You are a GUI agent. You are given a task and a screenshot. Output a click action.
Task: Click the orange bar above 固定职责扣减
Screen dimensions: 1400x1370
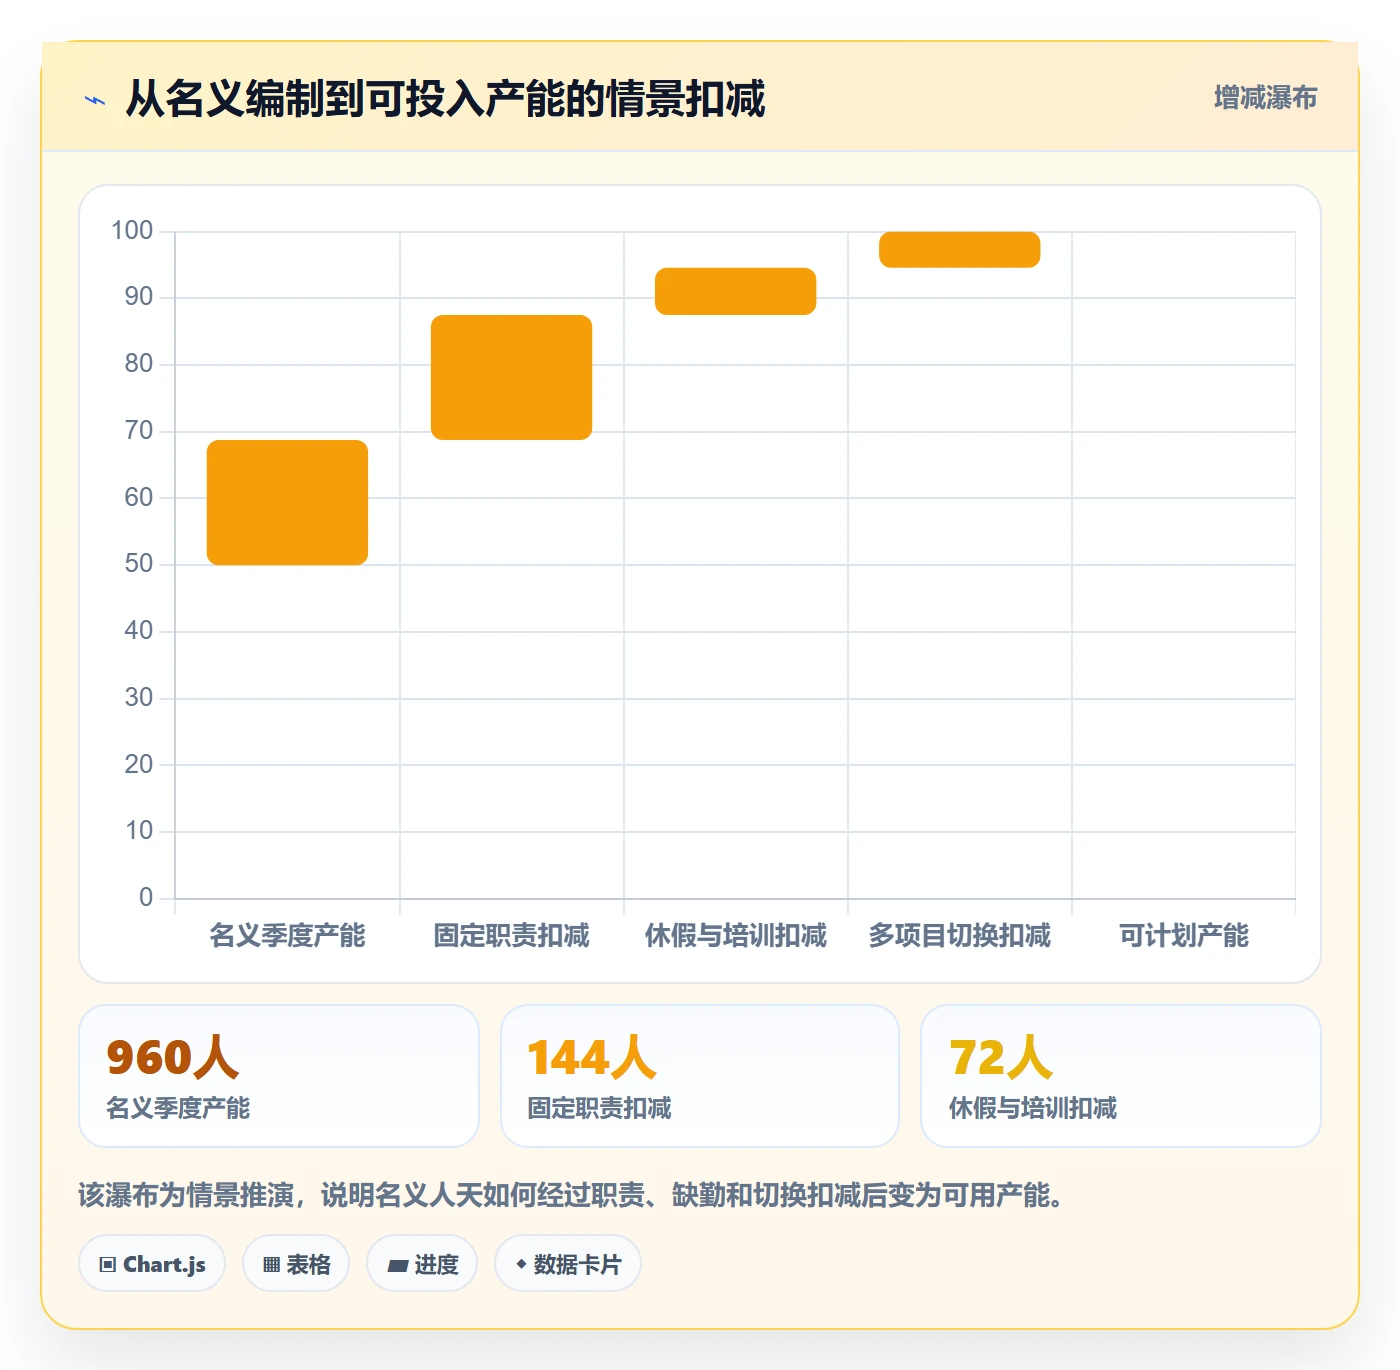point(512,377)
